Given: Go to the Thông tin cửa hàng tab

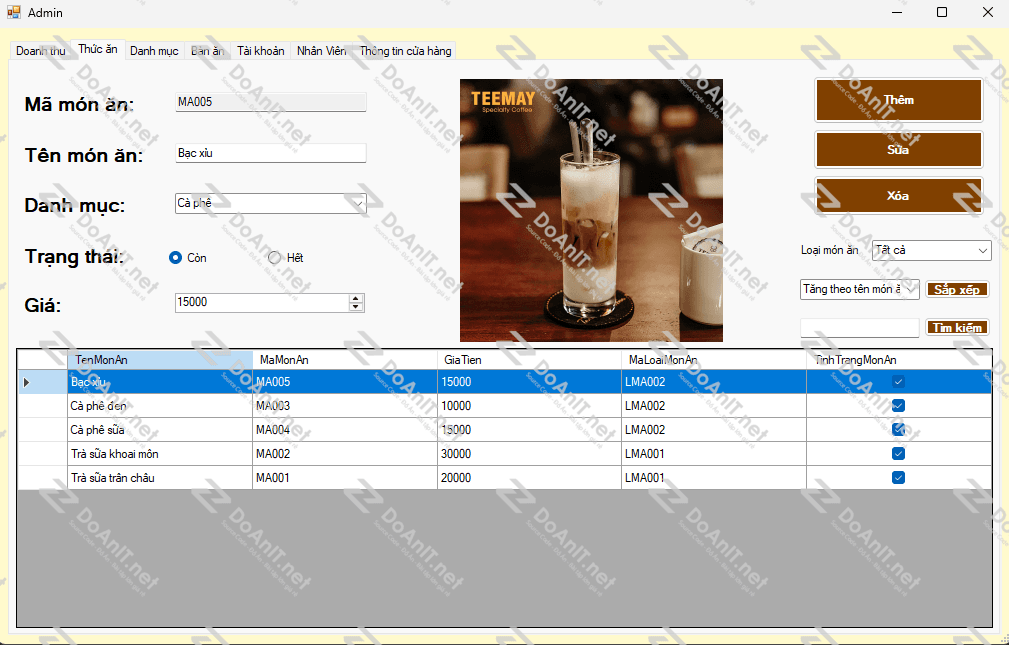Looking at the screenshot, I should pos(405,51).
